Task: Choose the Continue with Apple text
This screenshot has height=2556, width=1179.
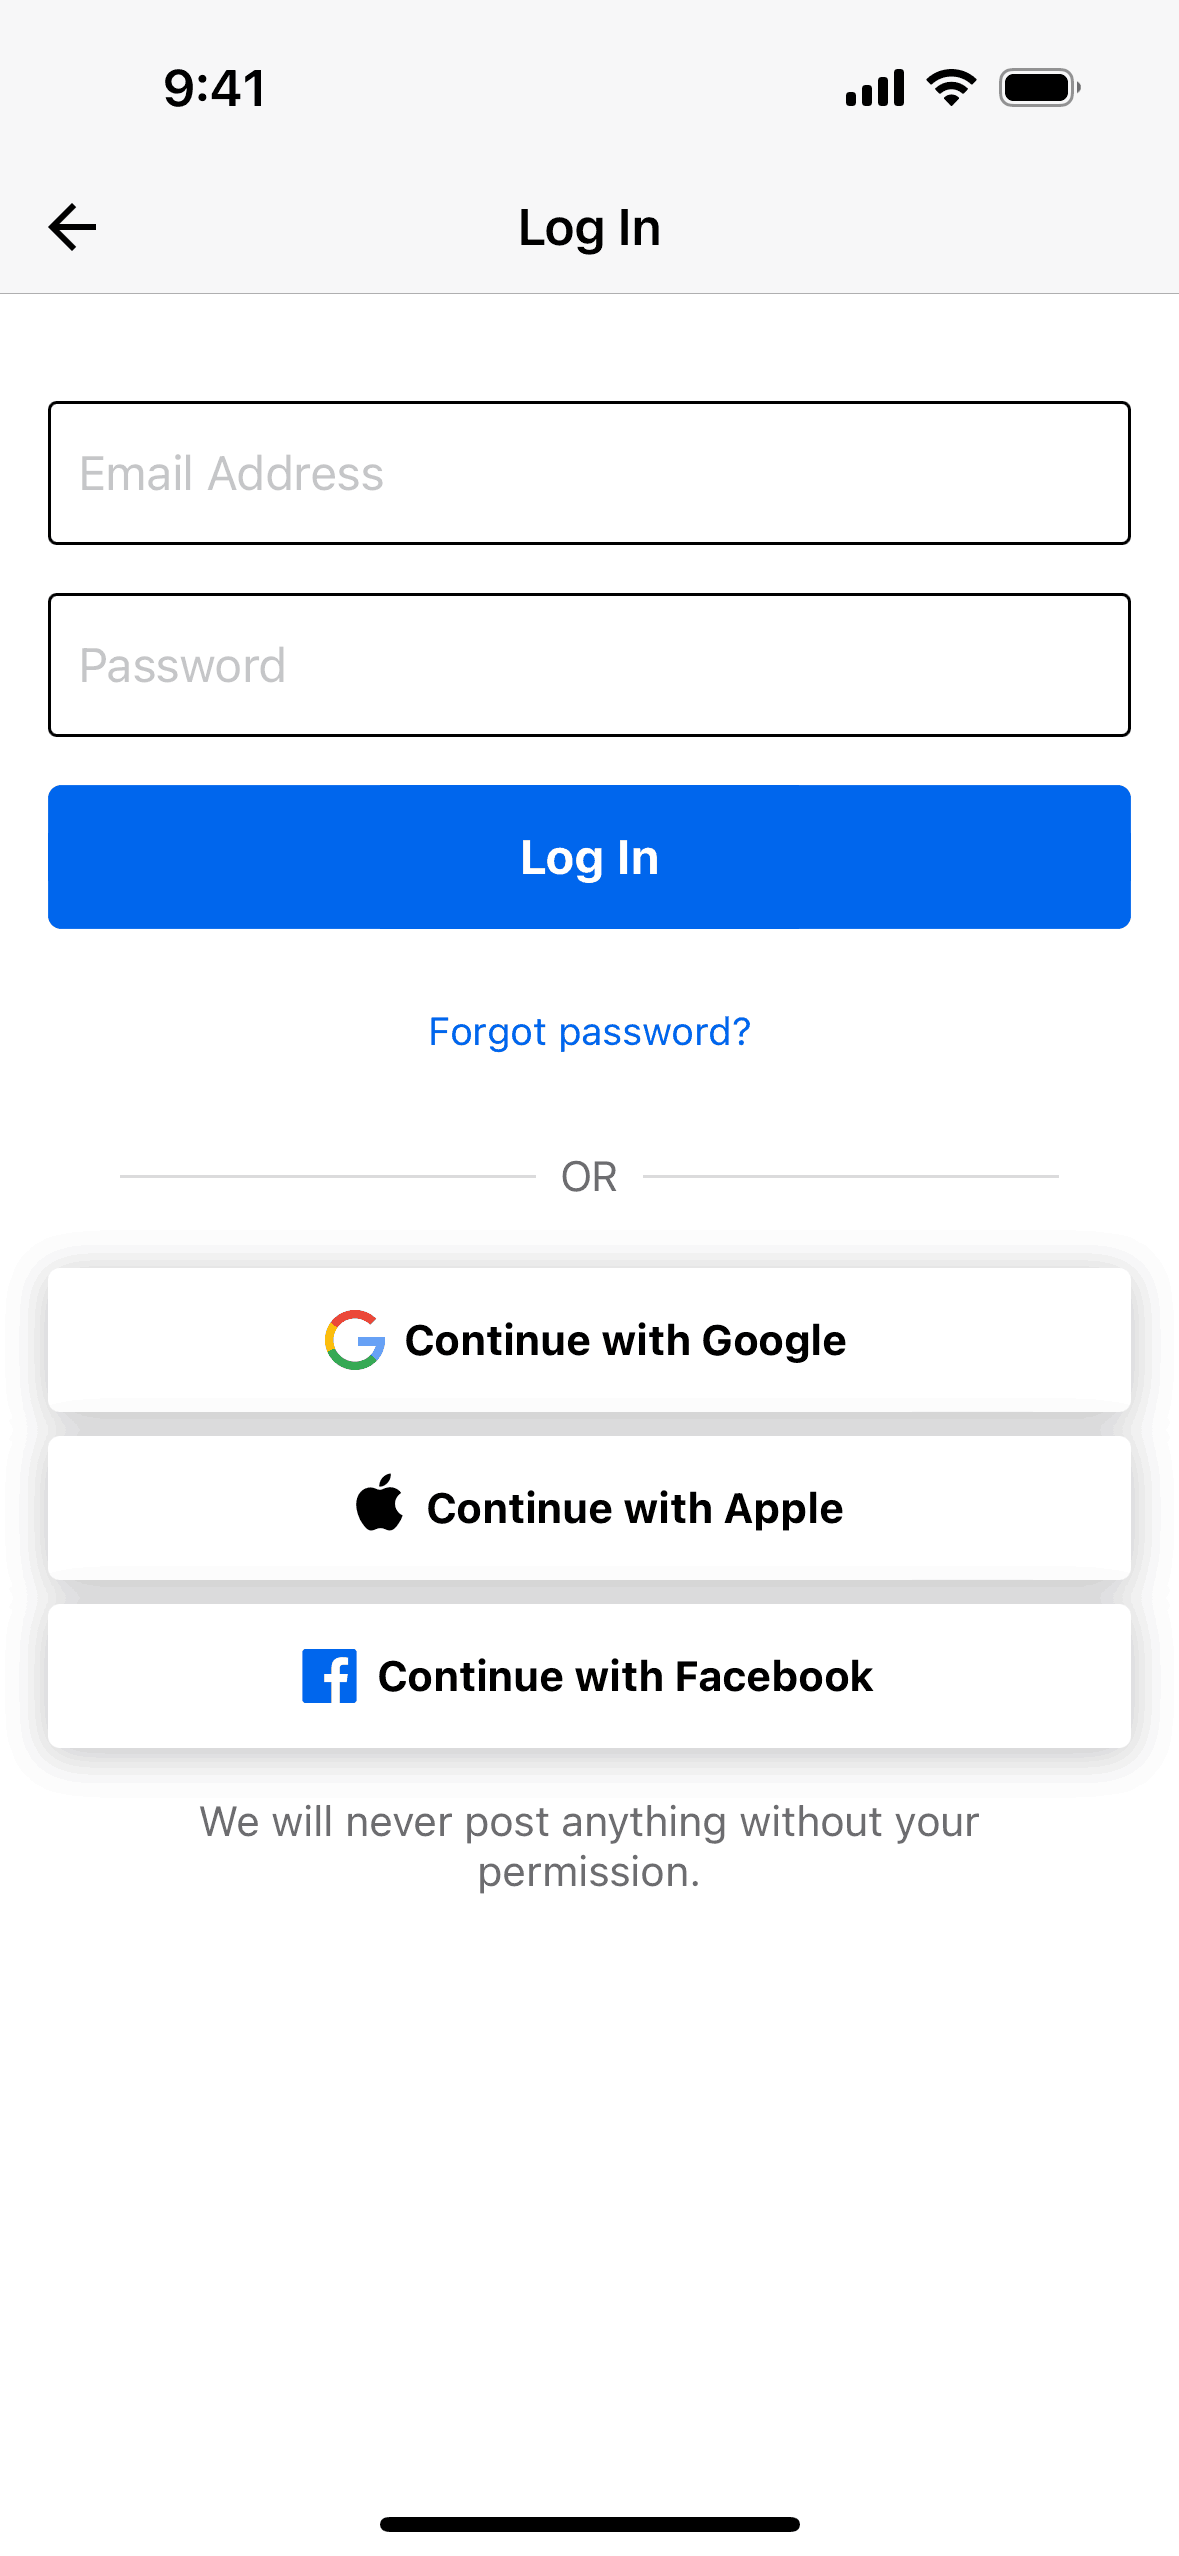Action: coord(635,1508)
